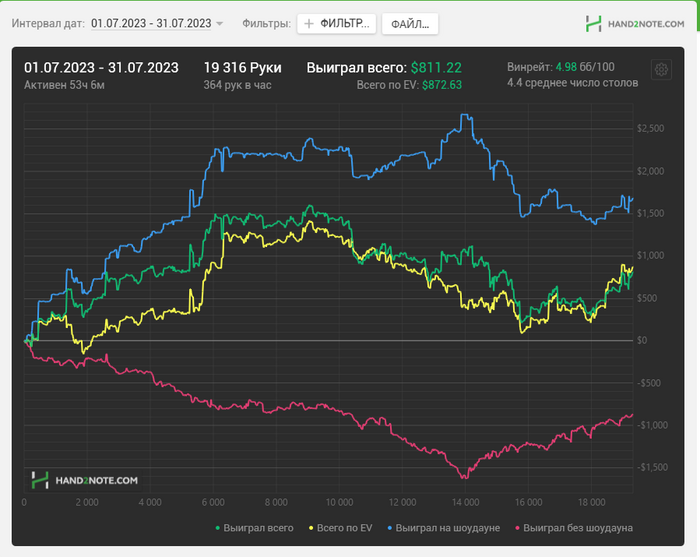Click the 18 000 x-axis label

click(592, 502)
